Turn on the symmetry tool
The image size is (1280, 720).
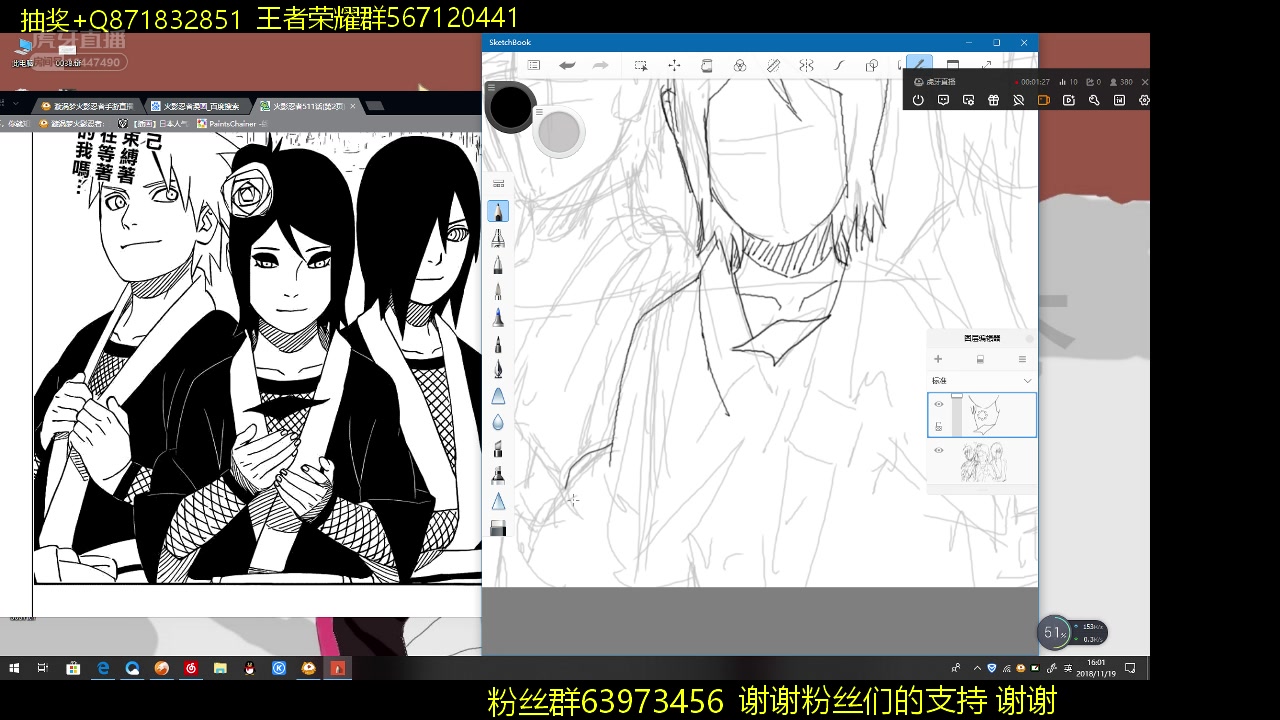point(806,65)
